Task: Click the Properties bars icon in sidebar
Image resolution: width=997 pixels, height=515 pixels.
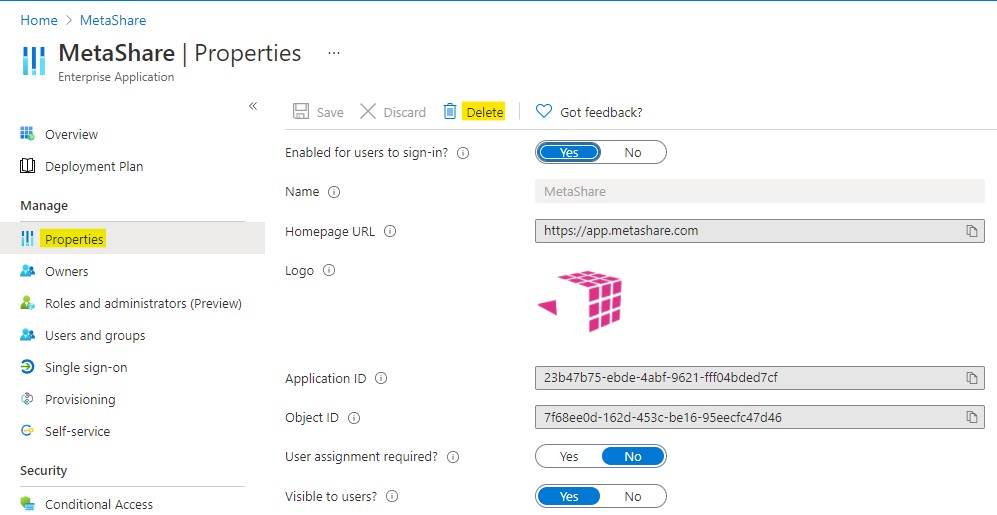Action: point(27,239)
